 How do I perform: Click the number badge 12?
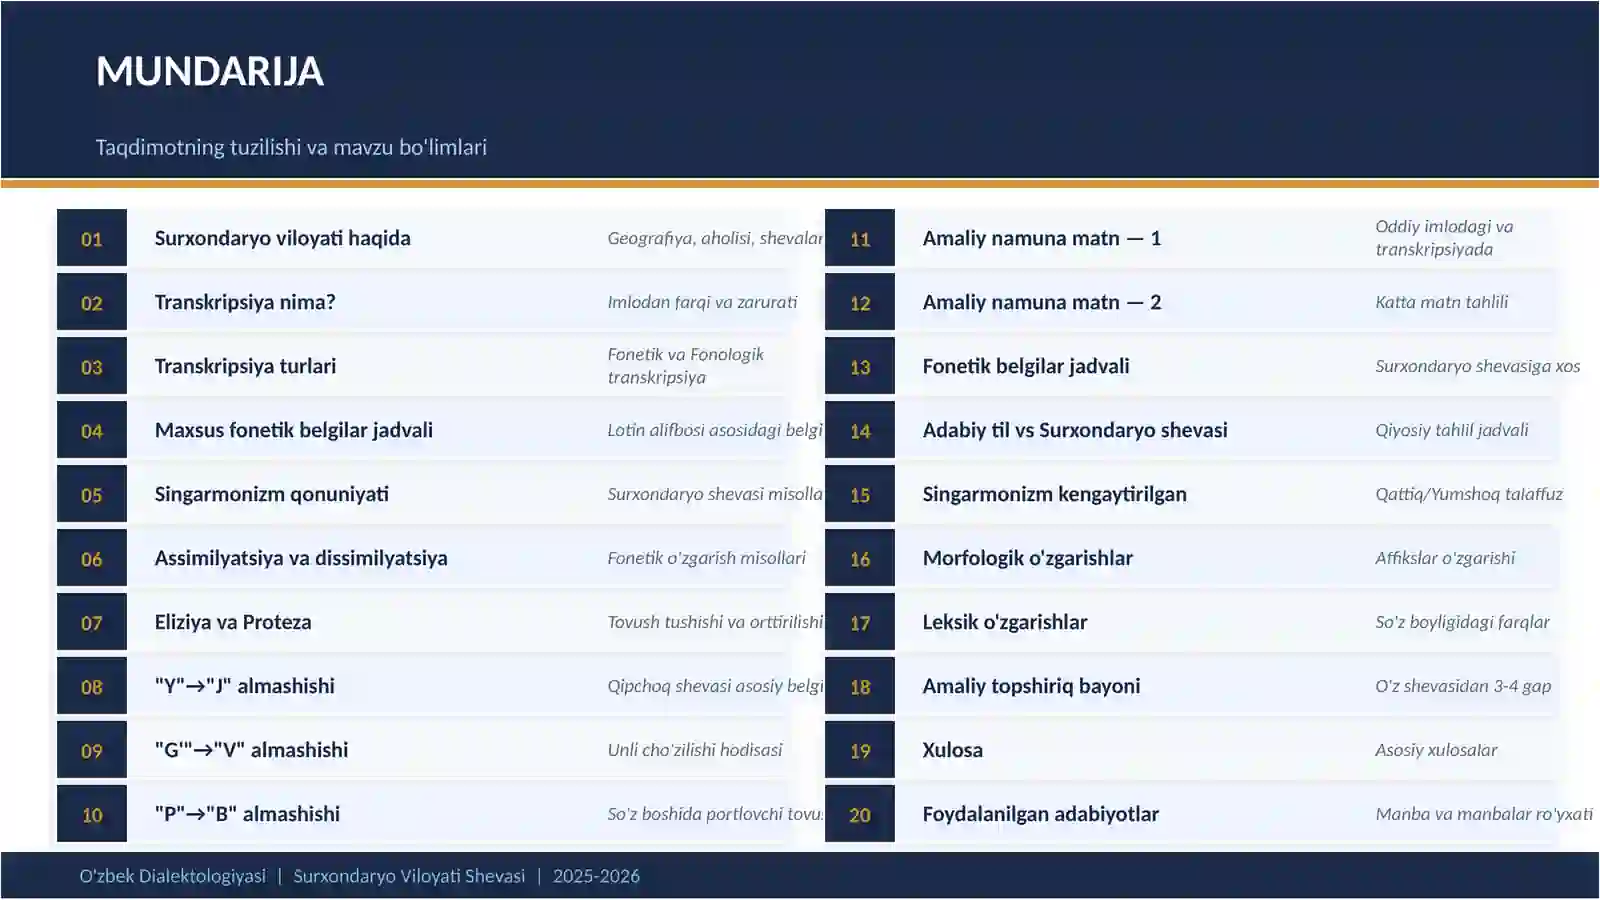point(860,302)
